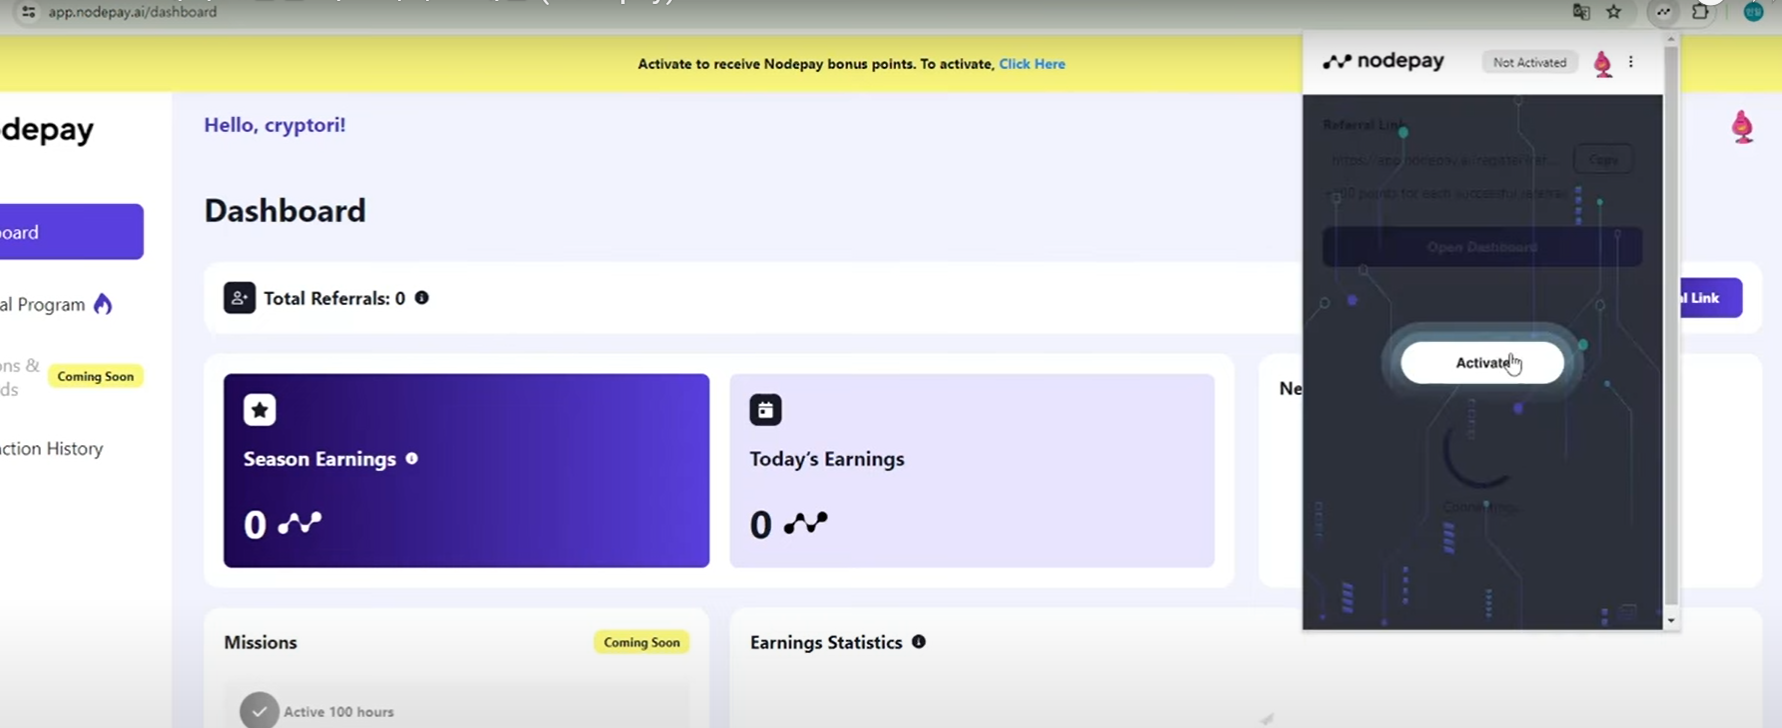
Task: Click the info icon next to Earnings Statistics
Action: click(918, 642)
